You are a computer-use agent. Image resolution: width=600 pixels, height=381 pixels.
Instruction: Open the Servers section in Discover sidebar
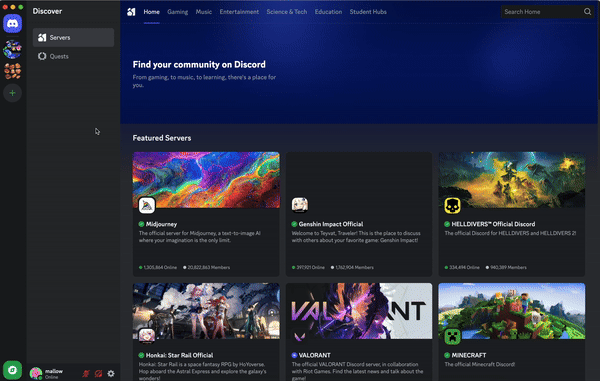click(73, 37)
